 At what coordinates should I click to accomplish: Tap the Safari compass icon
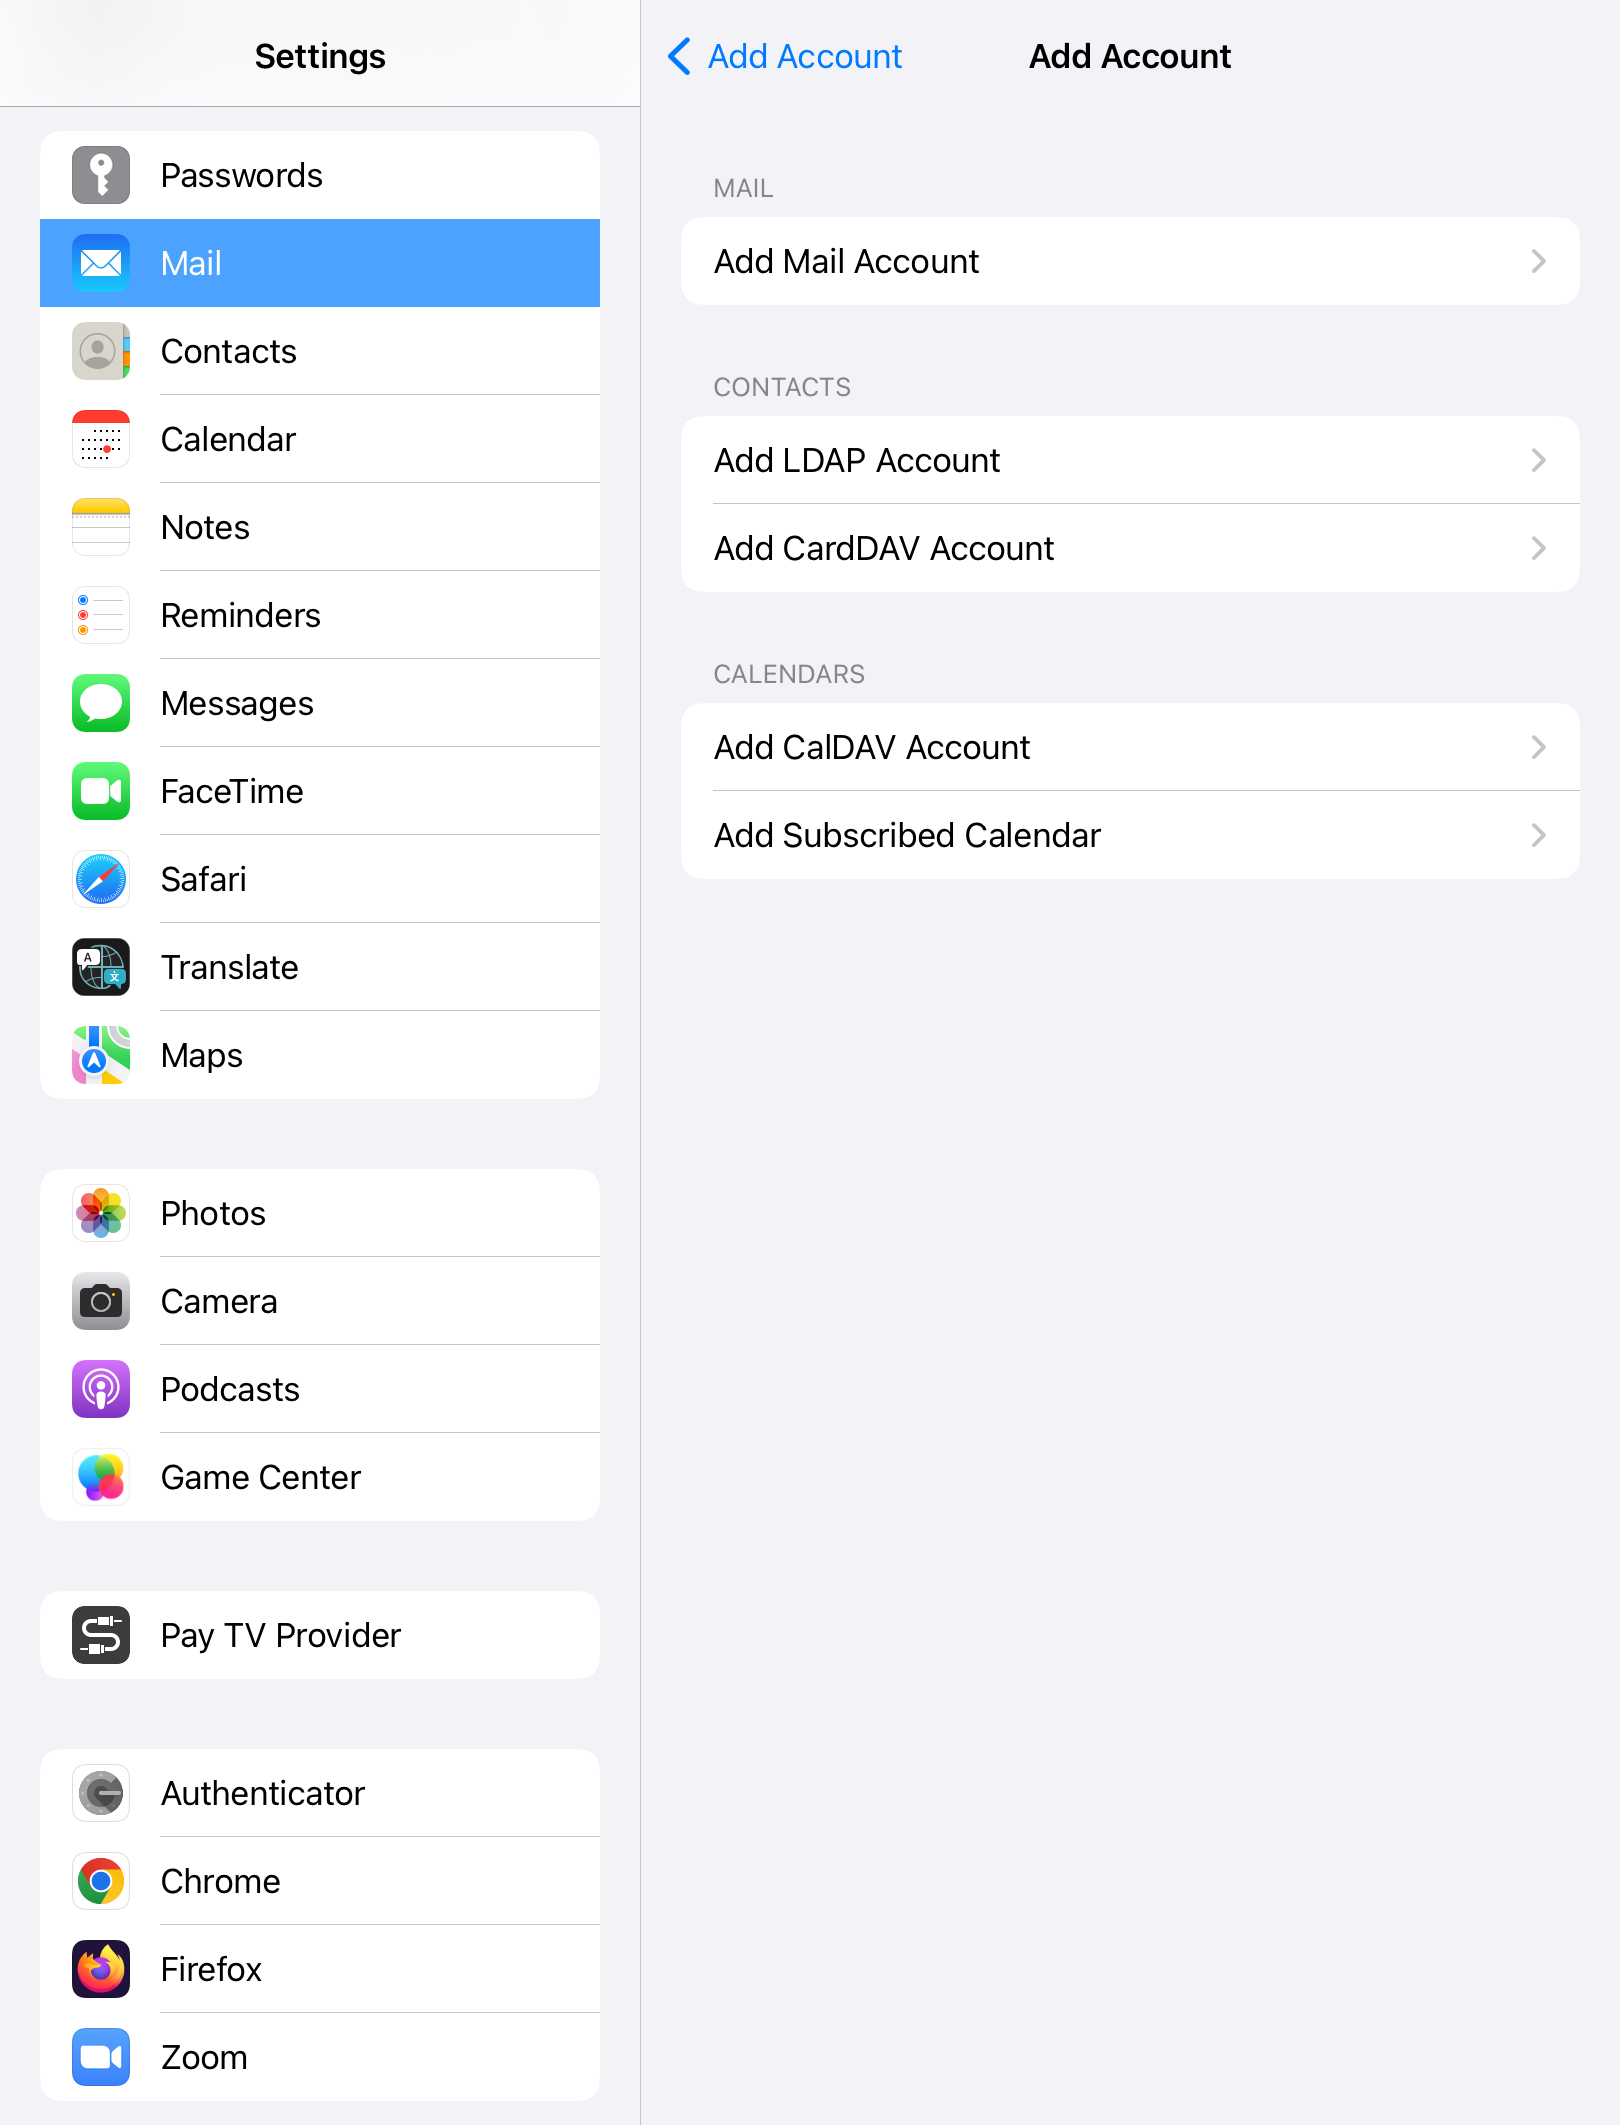pyautogui.click(x=101, y=879)
